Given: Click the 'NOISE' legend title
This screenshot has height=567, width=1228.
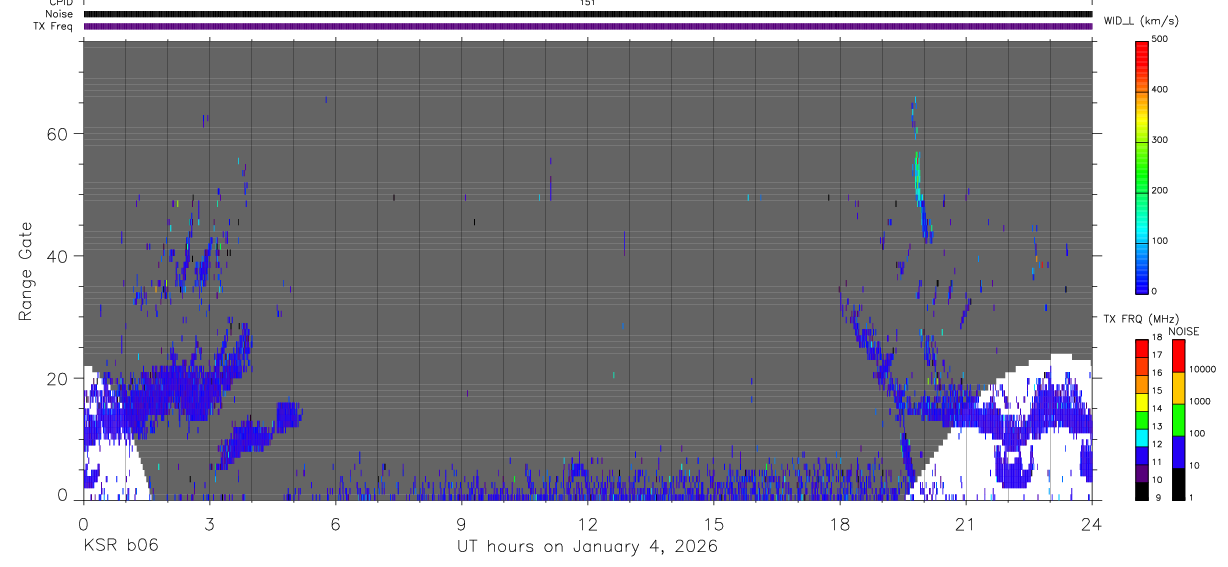Looking at the screenshot, I should click(1183, 331).
